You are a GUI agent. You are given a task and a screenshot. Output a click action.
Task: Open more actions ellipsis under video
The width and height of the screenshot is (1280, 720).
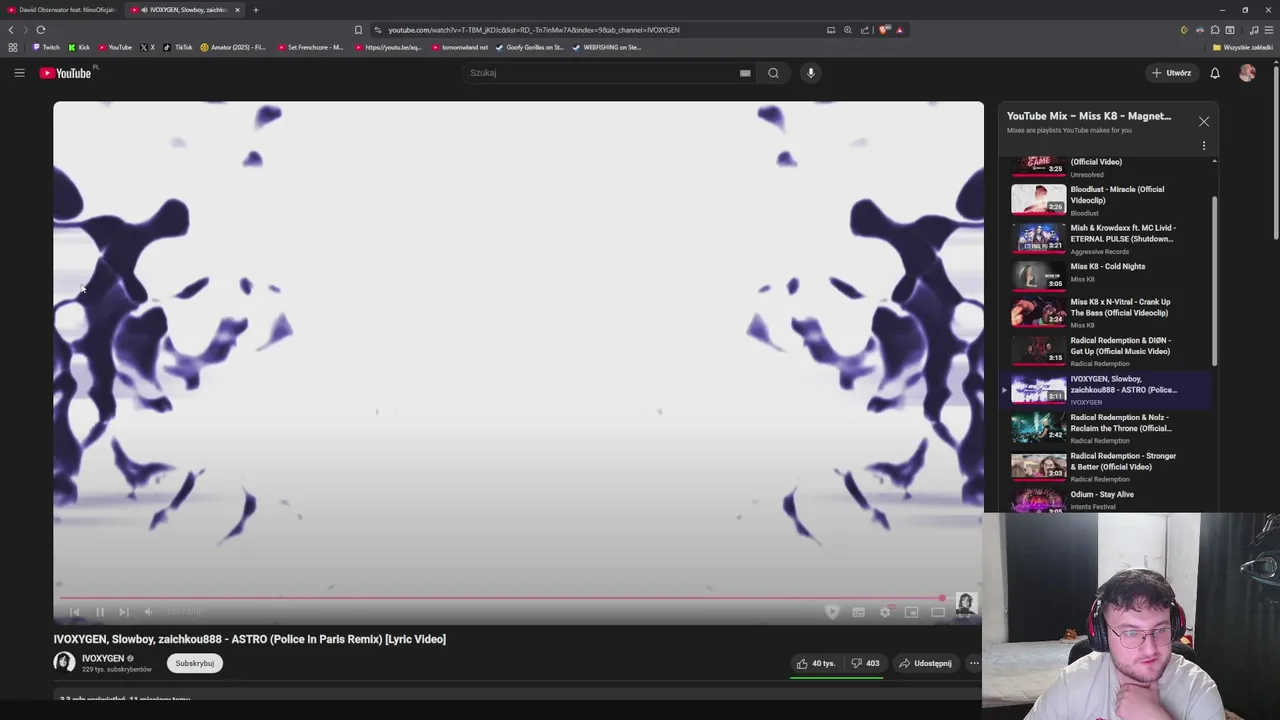coord(974,663)
